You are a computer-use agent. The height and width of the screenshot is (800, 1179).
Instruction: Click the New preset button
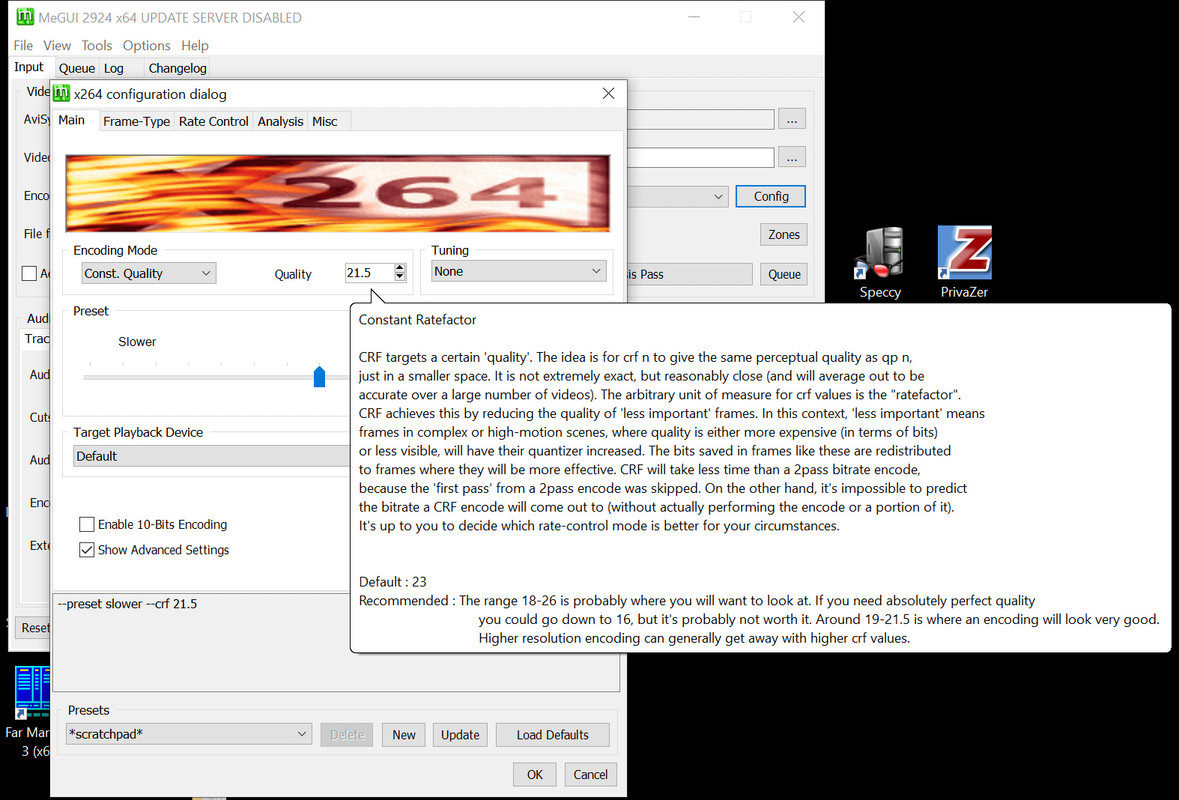[x=404, y=735]
